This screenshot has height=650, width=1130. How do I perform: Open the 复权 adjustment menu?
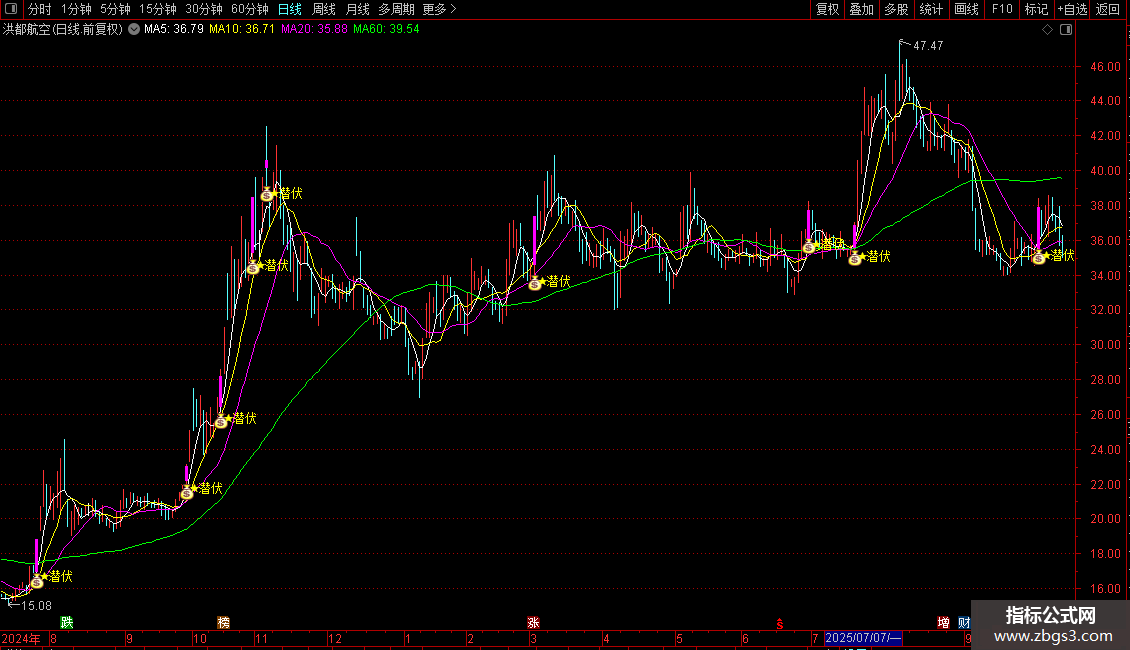[827, 9]
